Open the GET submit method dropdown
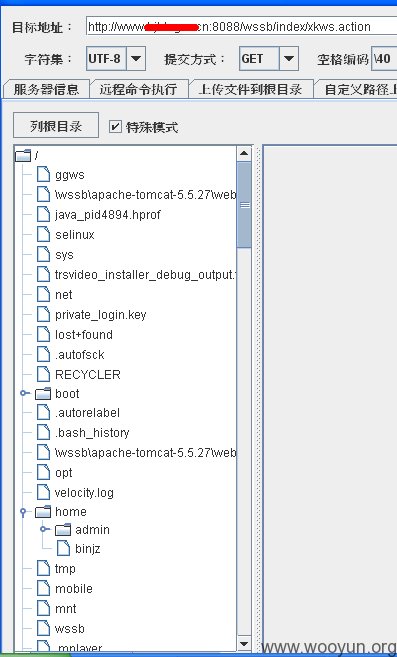The height and width of the screenshot is (657, 397). click(x=288, y=58)
